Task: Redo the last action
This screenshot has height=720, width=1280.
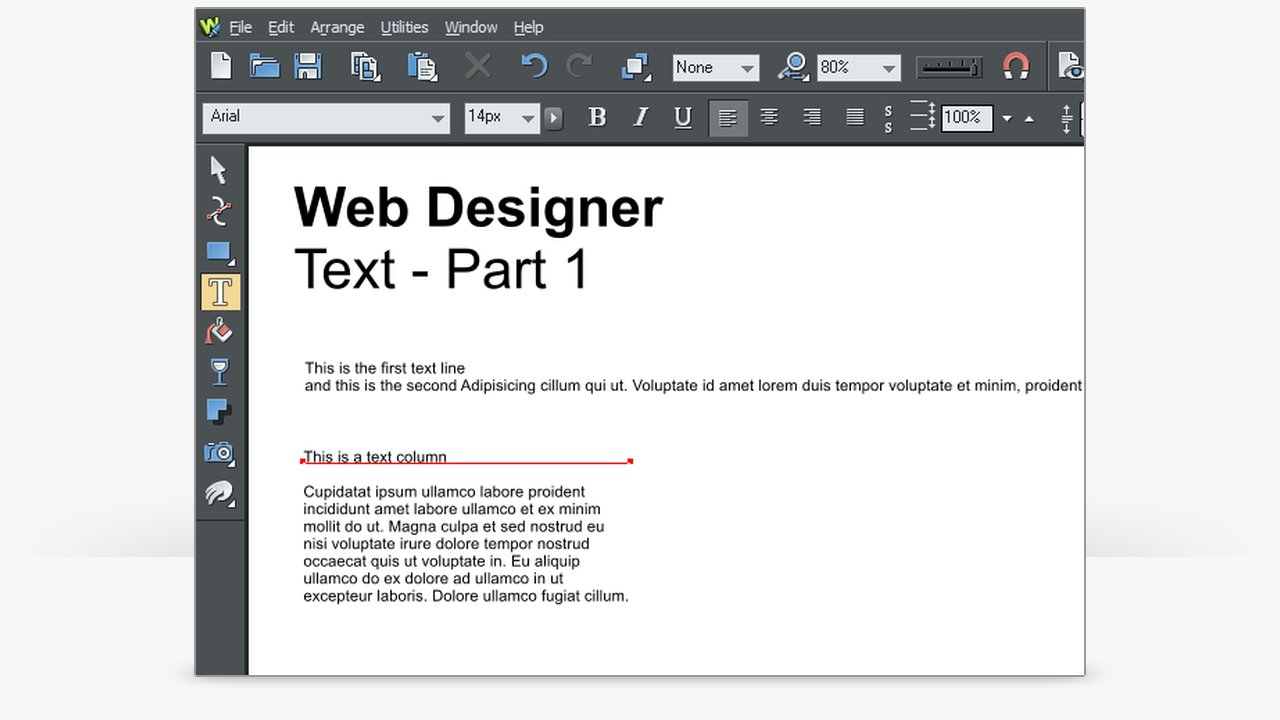Action: 579,67
